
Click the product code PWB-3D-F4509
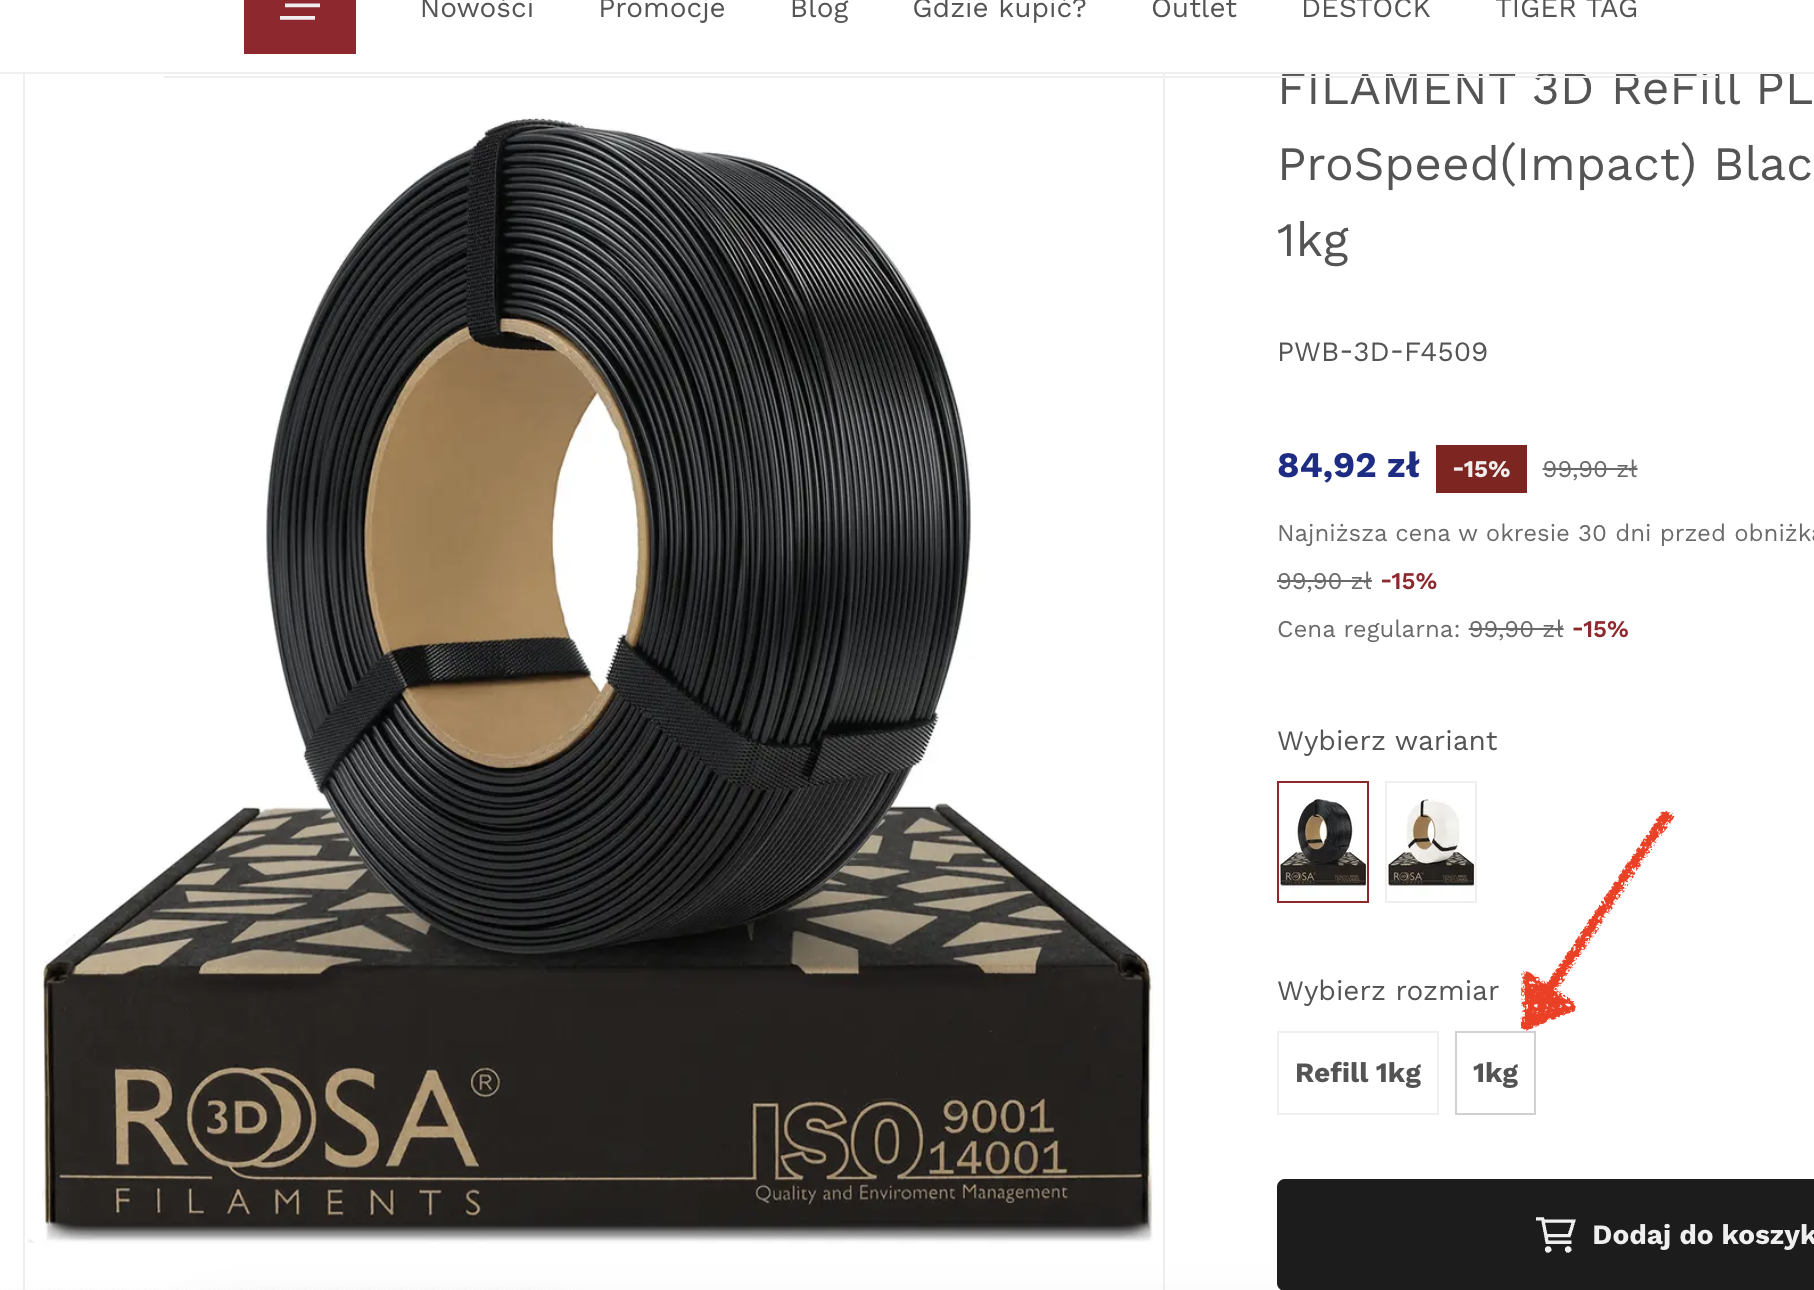pyautogui.click(x=1383, y=352)
